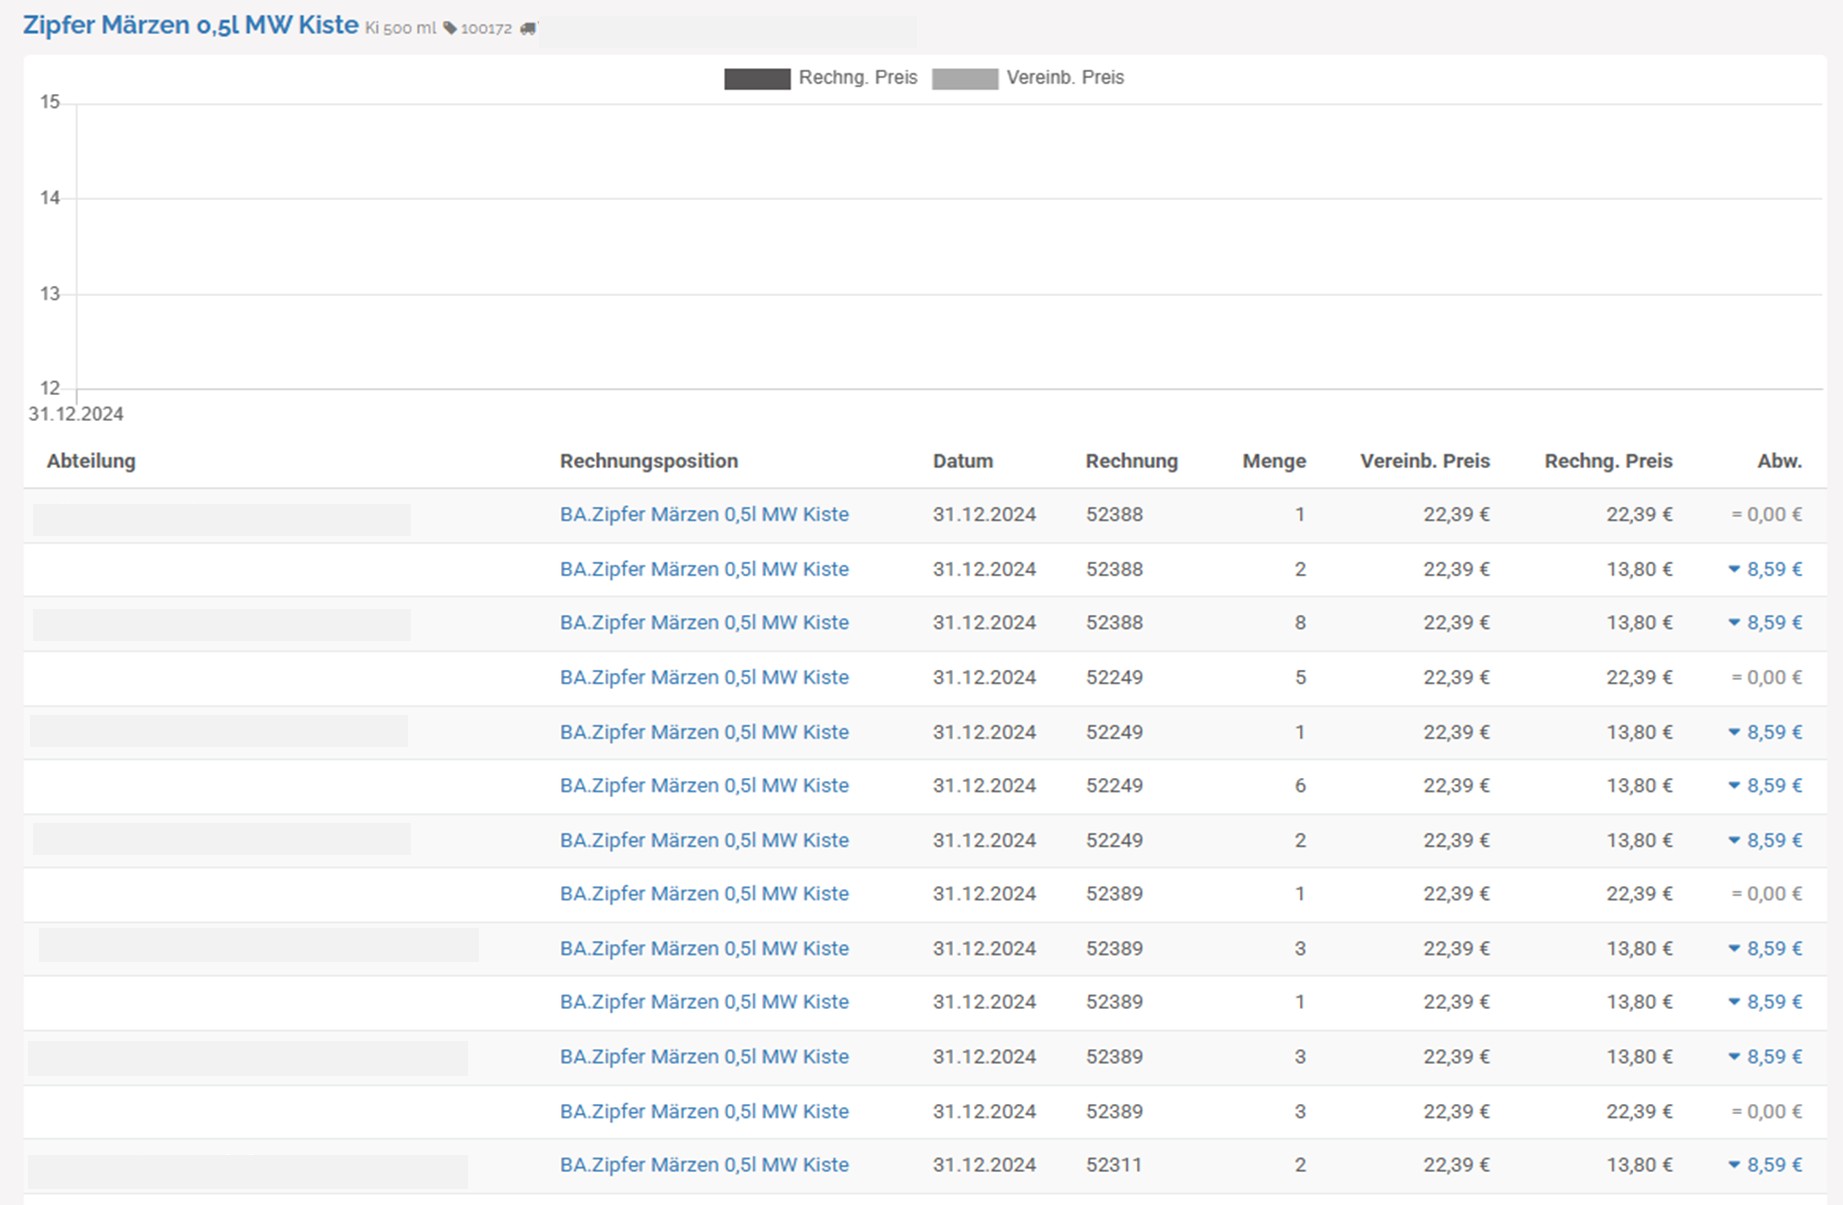Toggle the Rechng. Preis legend swatch
This screenshot has height=1205, width=1843.
(757, 78)
